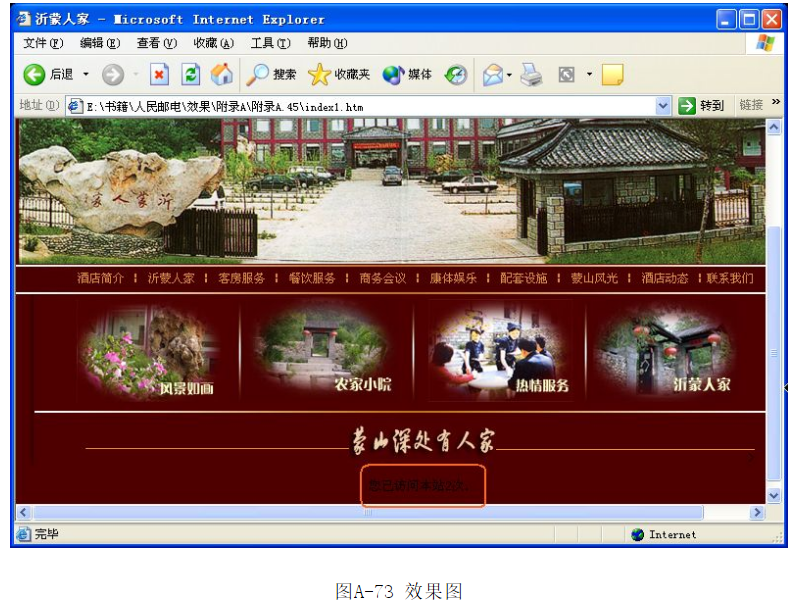Open the 客房服务 navigation link
This screenshot has height=602, width=792.
coord(241,278)
